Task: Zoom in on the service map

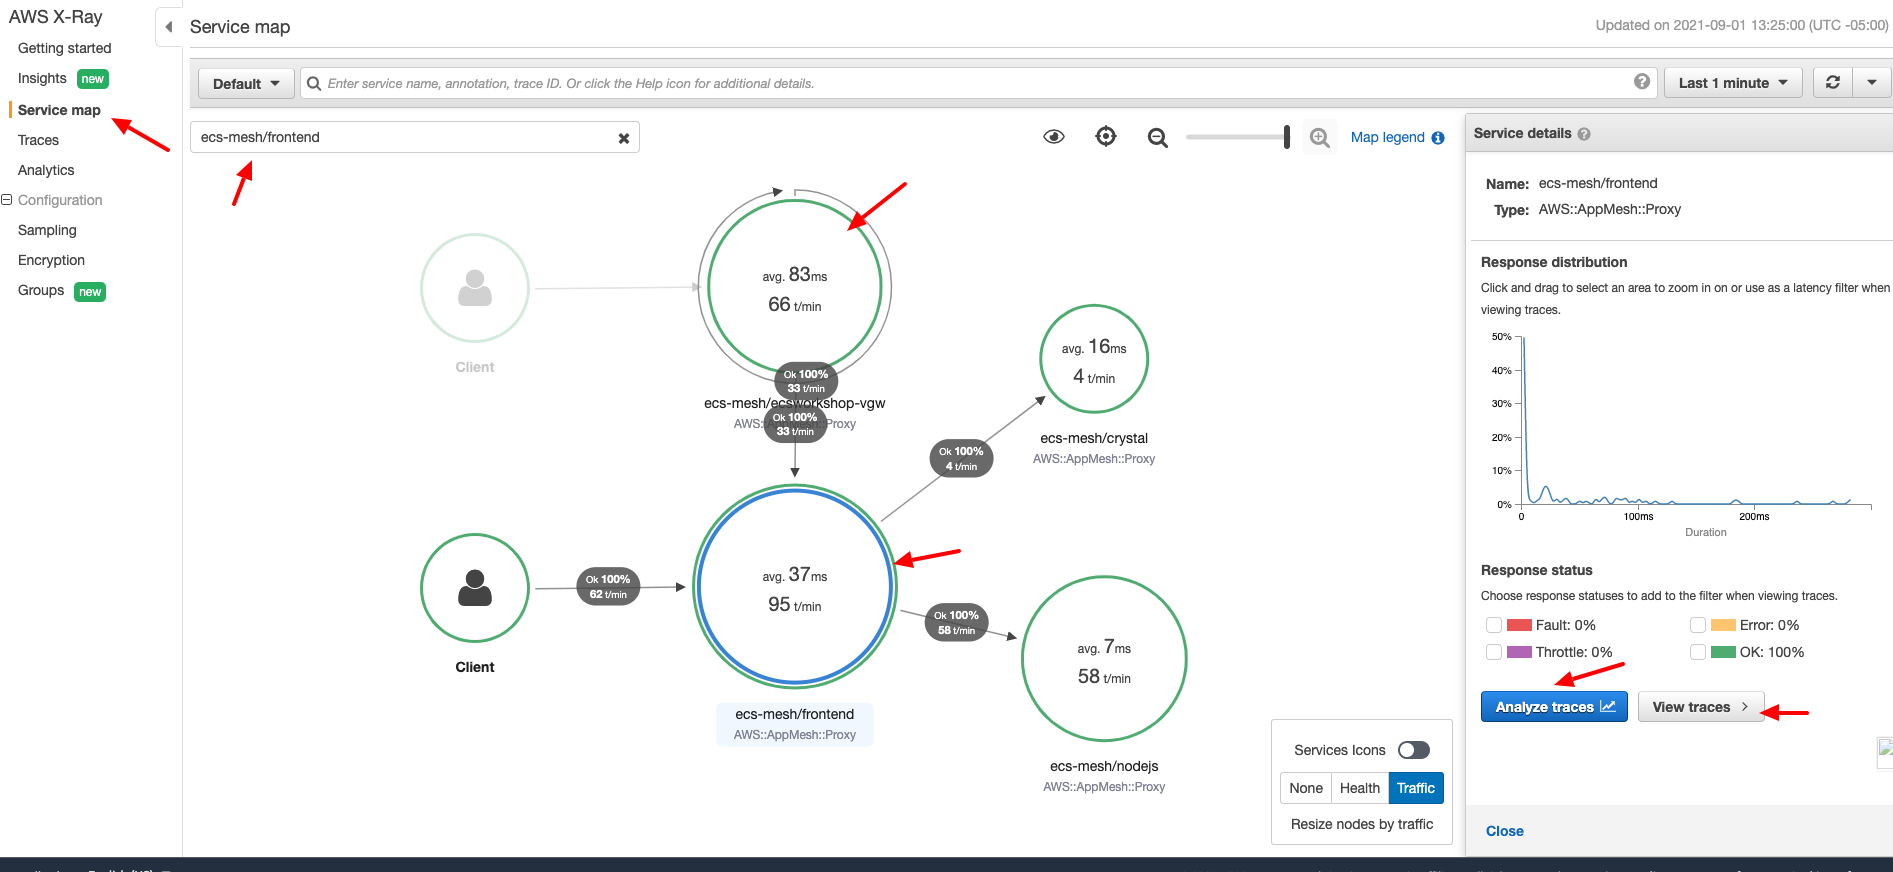Action: coord(1320,138)
